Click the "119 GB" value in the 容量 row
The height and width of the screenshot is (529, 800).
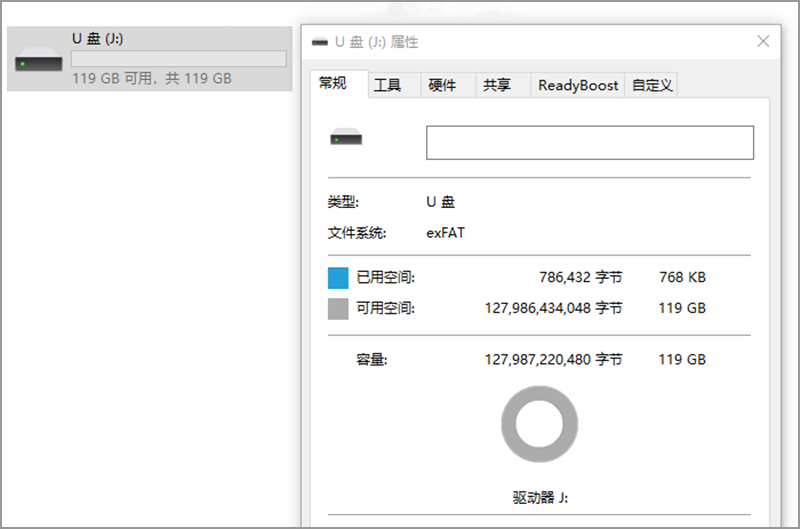[682, 360]
